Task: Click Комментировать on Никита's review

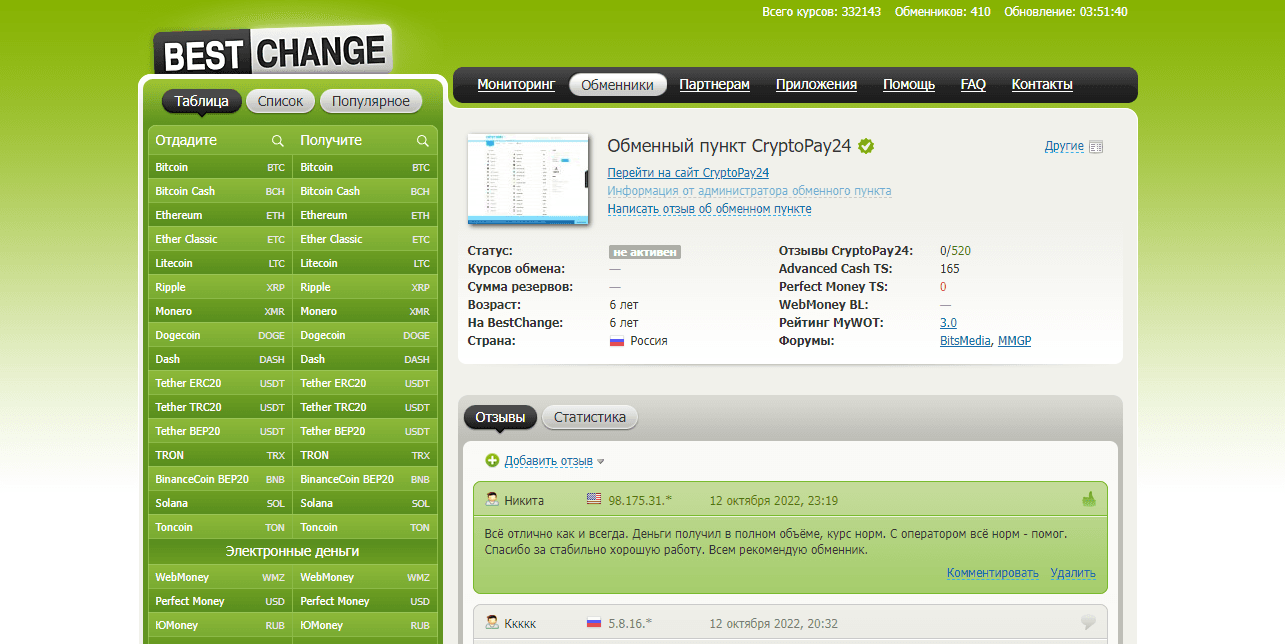Action: coord(992,573)
